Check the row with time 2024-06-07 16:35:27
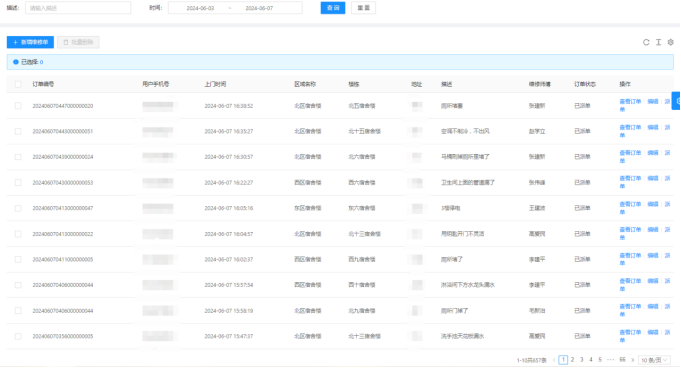Screen dimensions: 681x368 [x=18, y=131]
